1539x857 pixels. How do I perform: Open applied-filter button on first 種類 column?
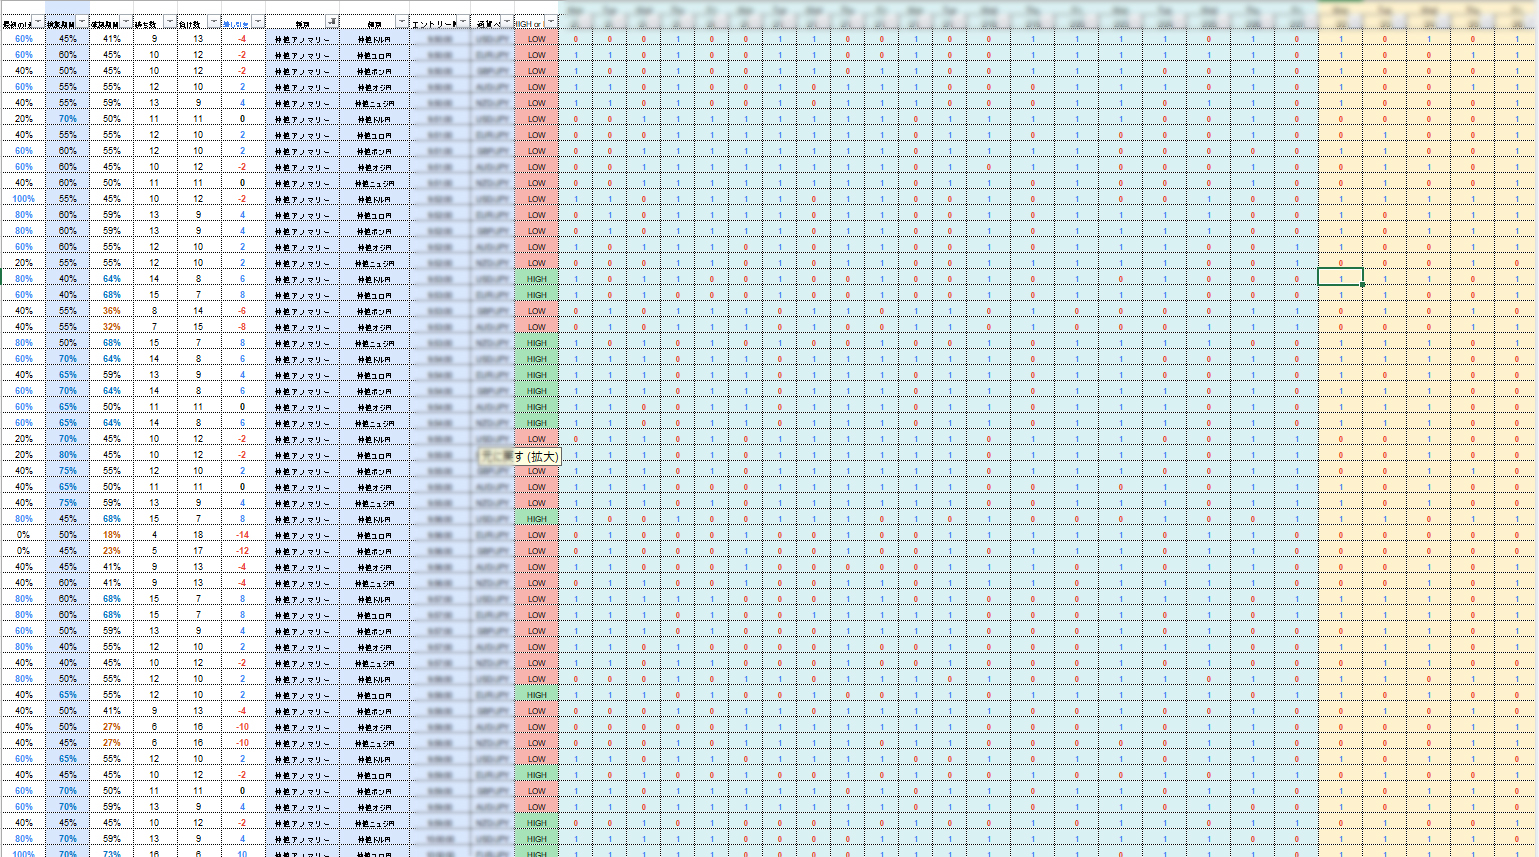point(332,22)
